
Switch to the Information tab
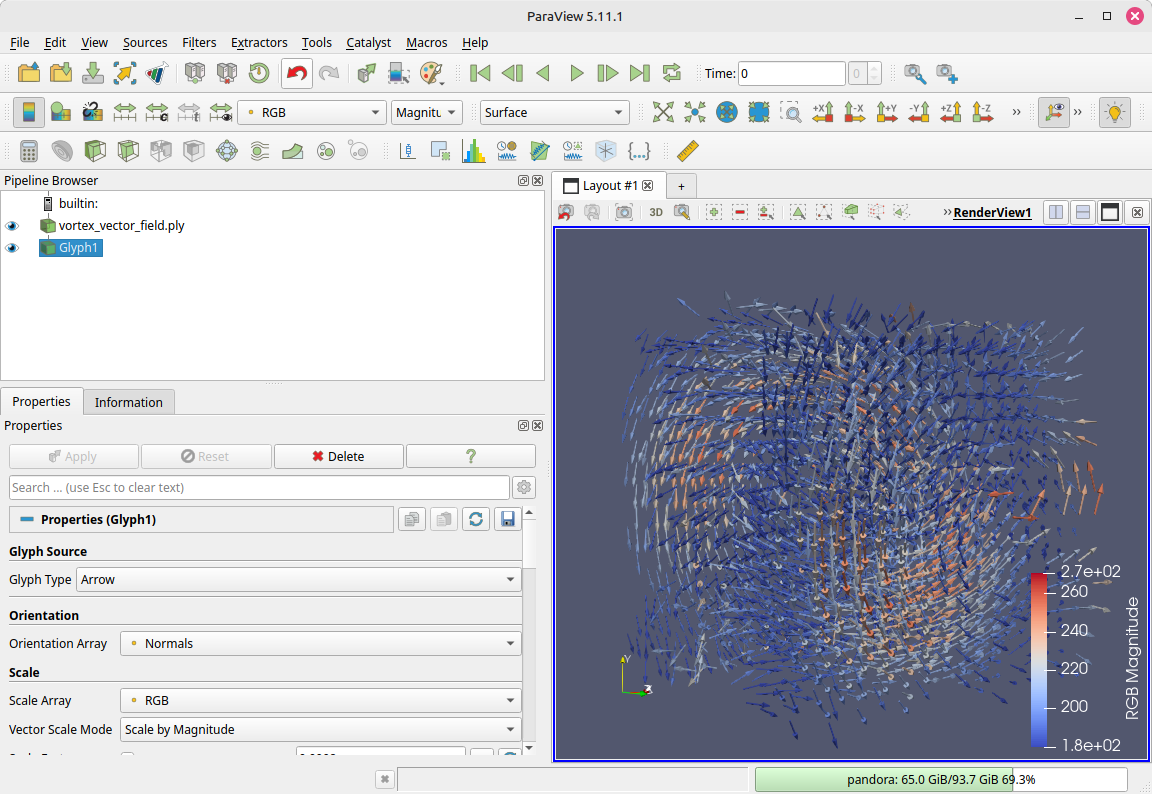coord(128,402)
